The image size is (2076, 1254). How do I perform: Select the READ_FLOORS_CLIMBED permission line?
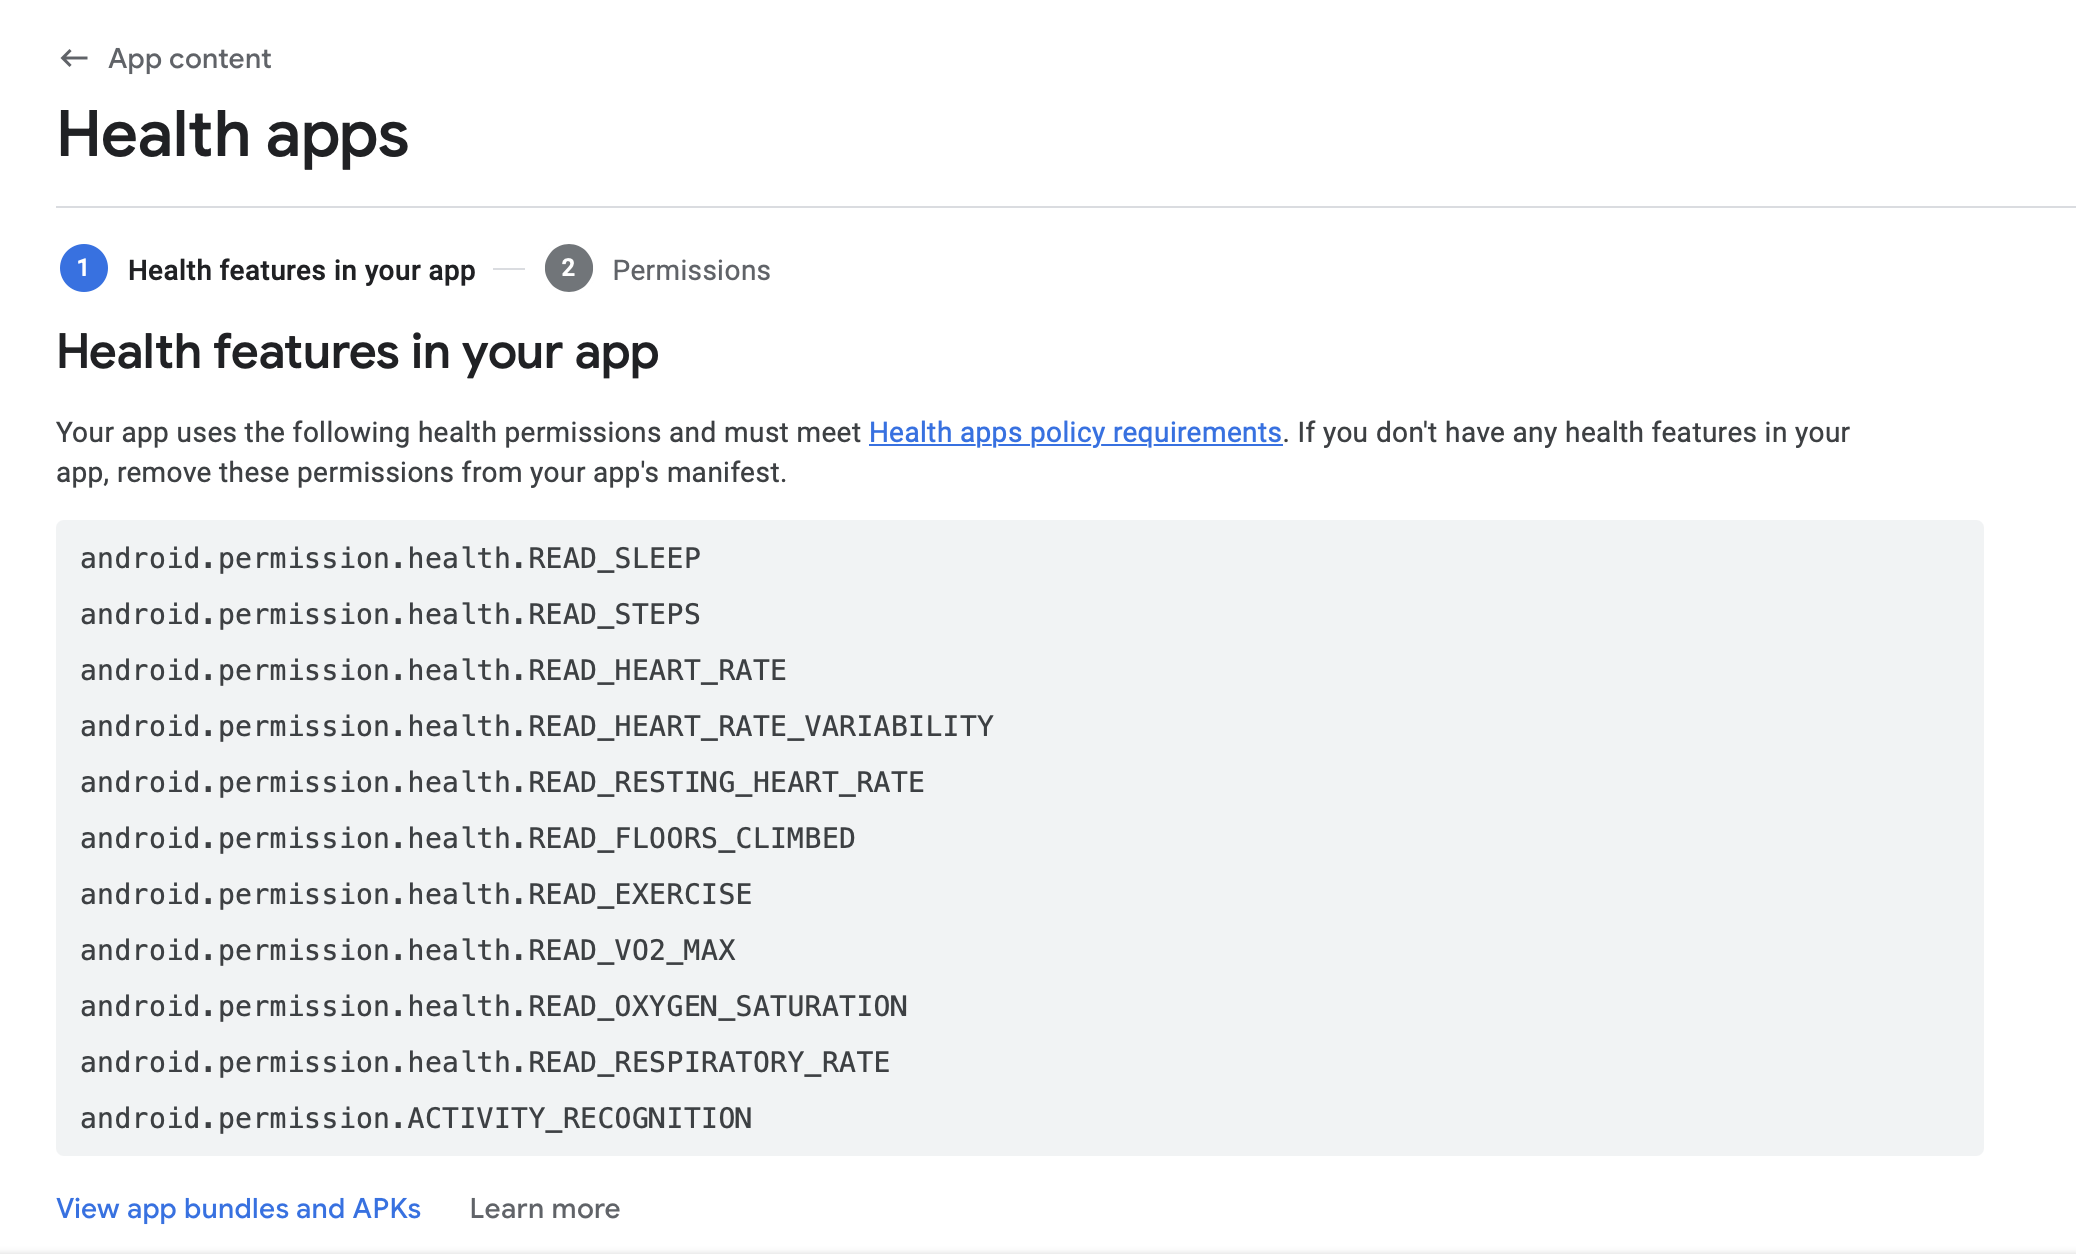click(467, 838)
